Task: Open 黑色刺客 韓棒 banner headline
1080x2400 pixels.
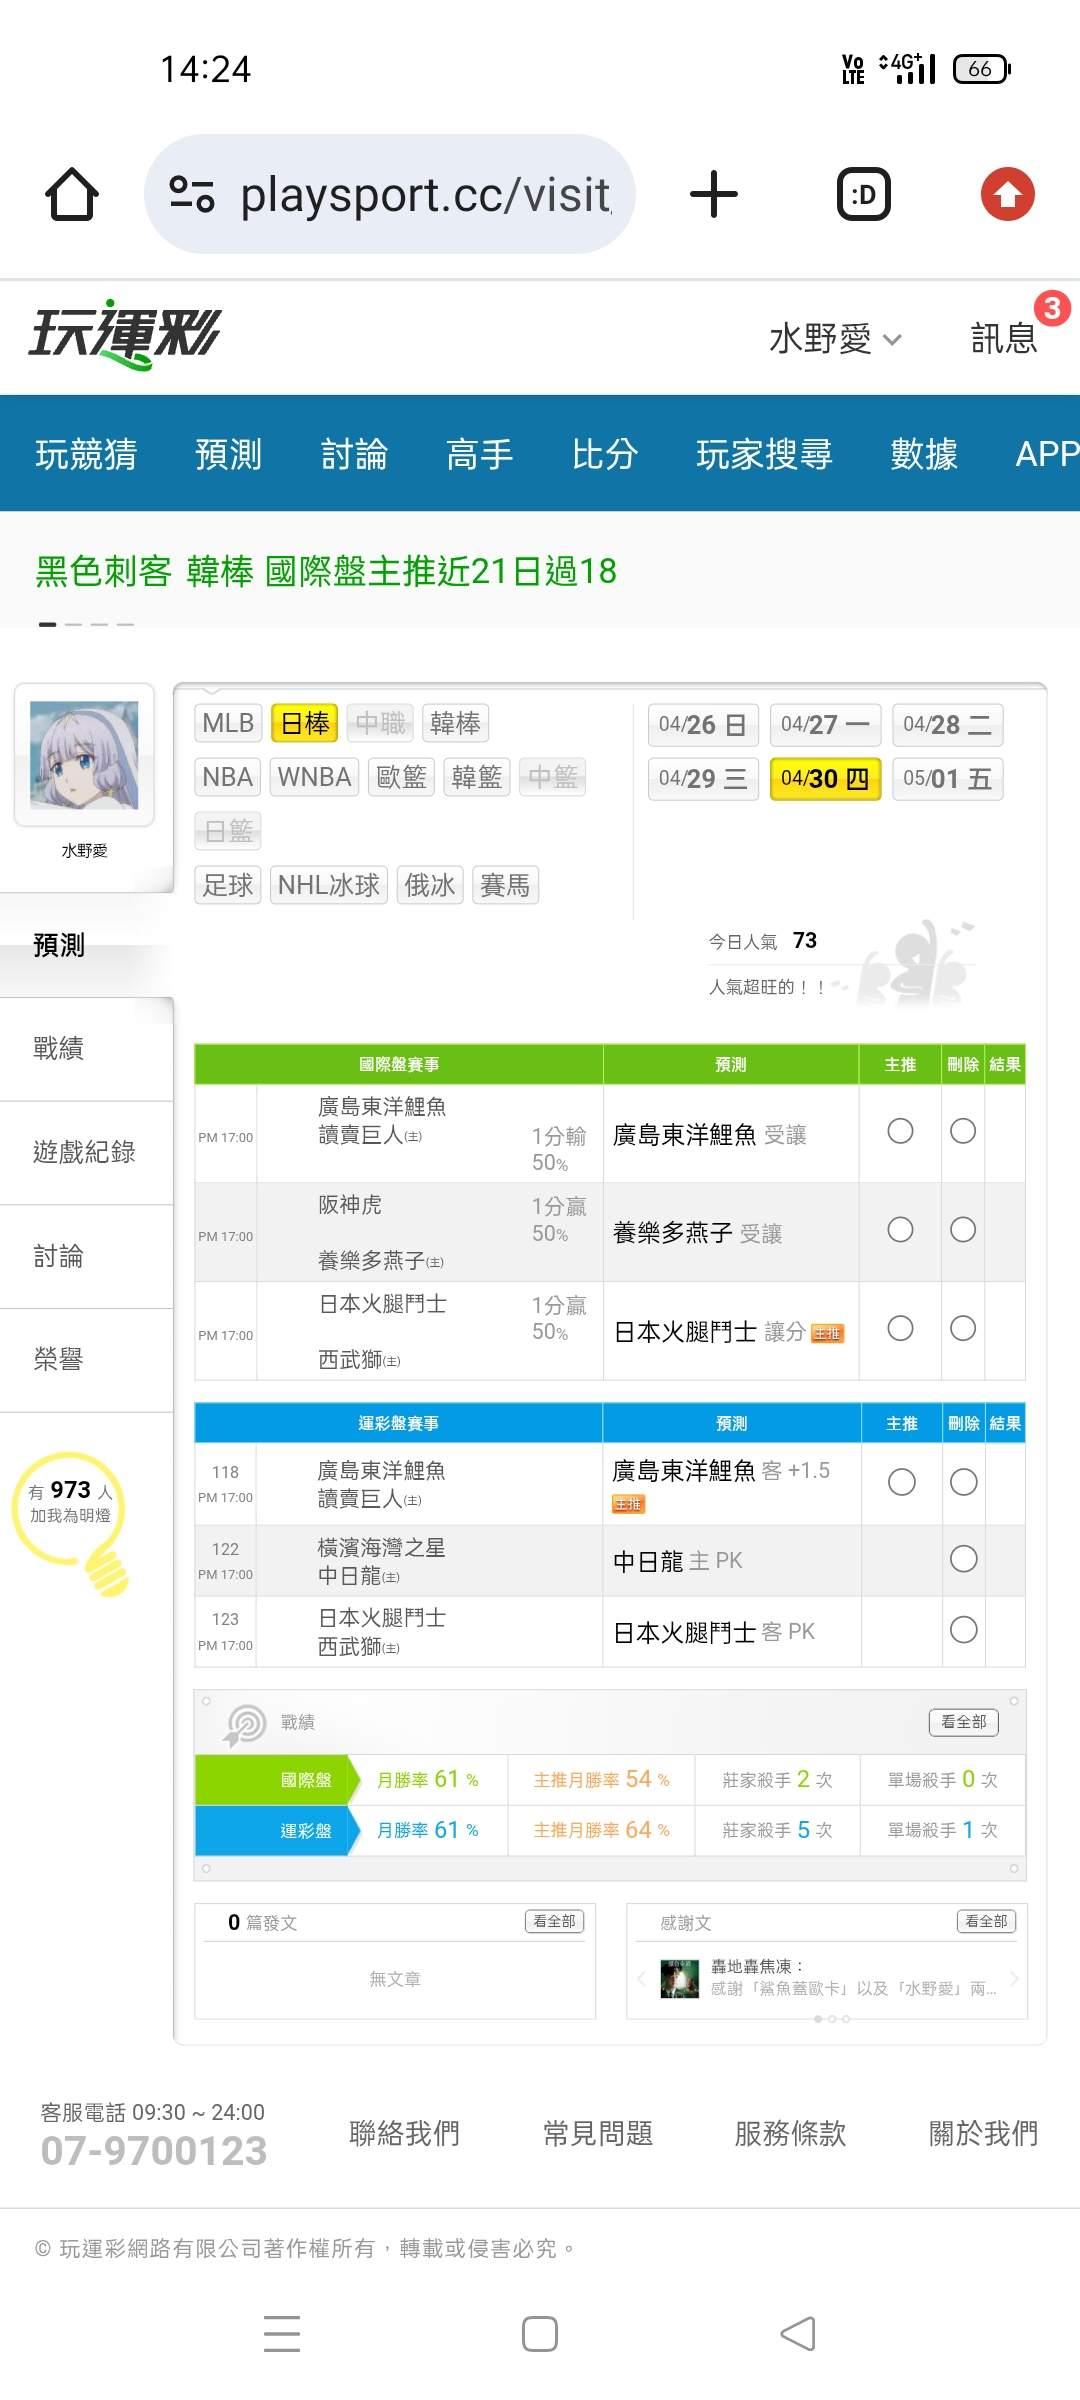Action: tap(326, 571)
